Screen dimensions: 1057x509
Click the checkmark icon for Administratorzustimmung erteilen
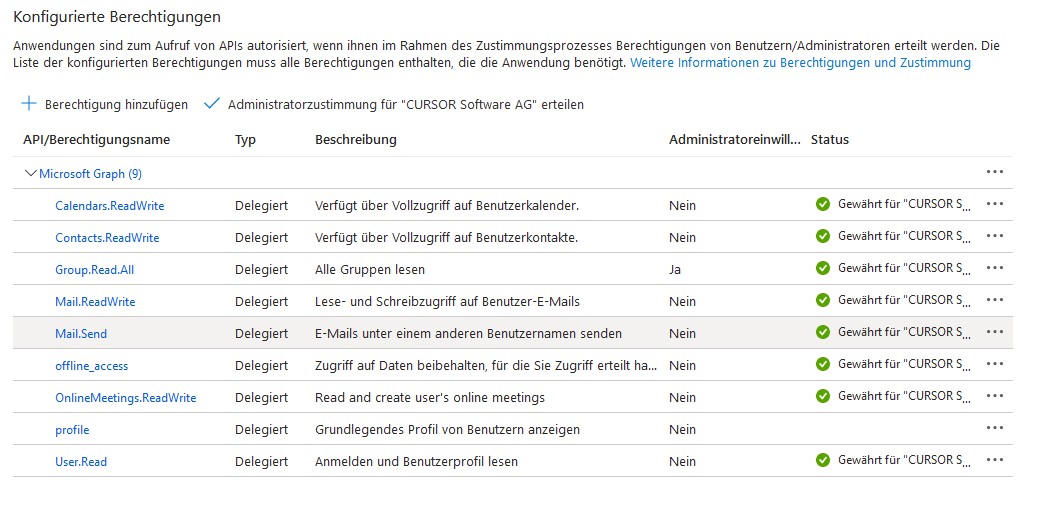(211, 104)
